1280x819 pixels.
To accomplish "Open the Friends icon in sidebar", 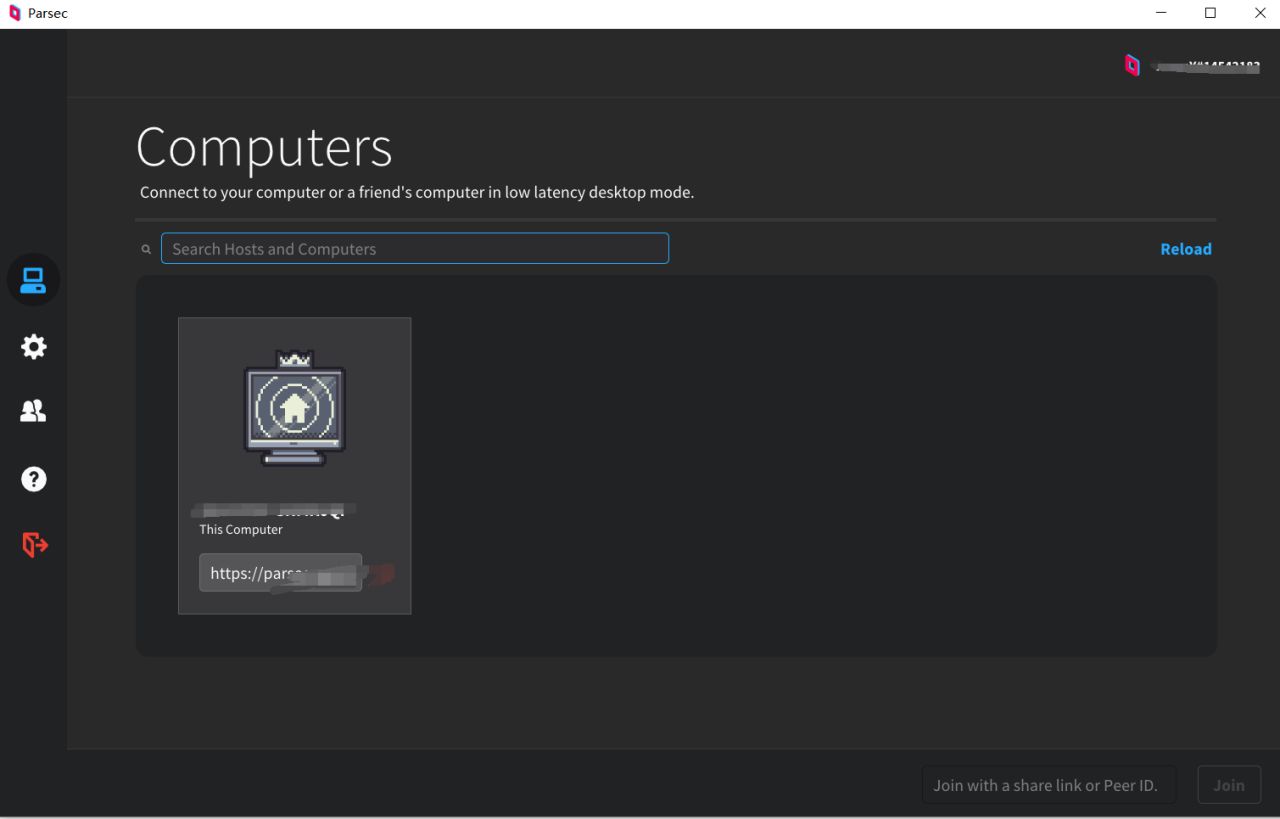I will click(33, 411).
